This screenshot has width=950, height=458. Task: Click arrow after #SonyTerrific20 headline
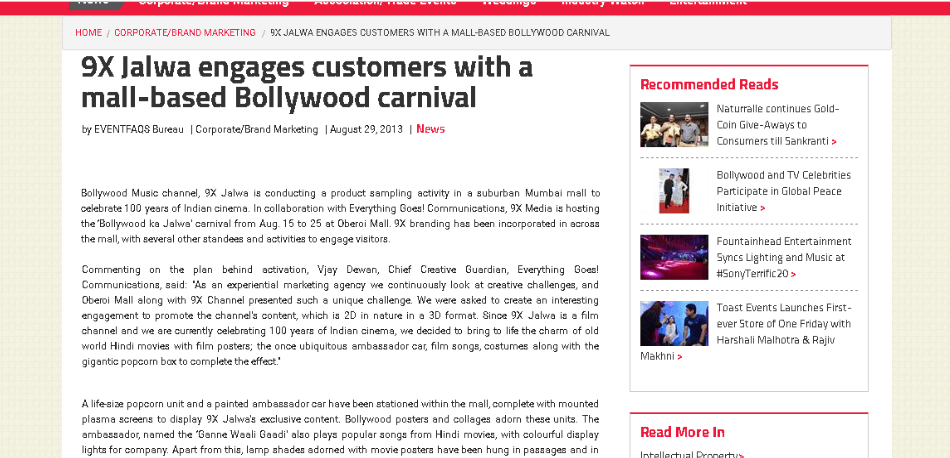[x=793, y=274]
